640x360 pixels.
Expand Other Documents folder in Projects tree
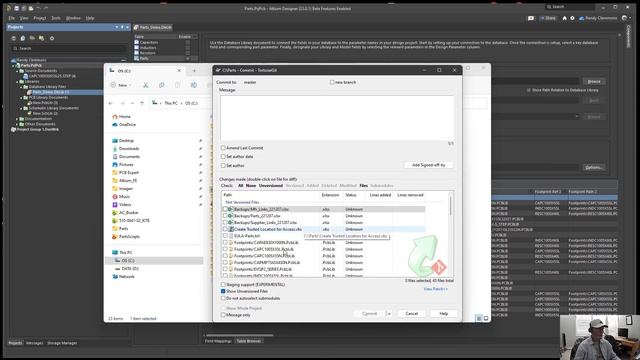(x=17, y=124)
